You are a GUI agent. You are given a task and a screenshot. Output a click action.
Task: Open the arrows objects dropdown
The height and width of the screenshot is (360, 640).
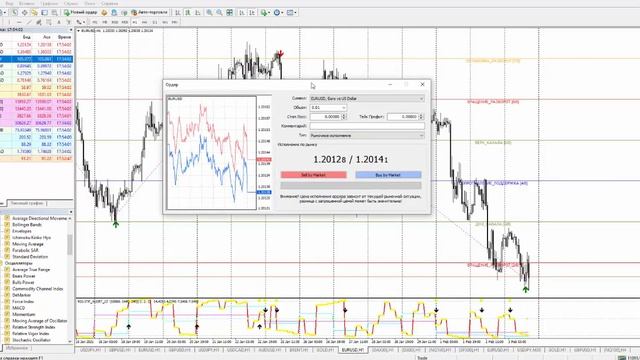point(80,22)
